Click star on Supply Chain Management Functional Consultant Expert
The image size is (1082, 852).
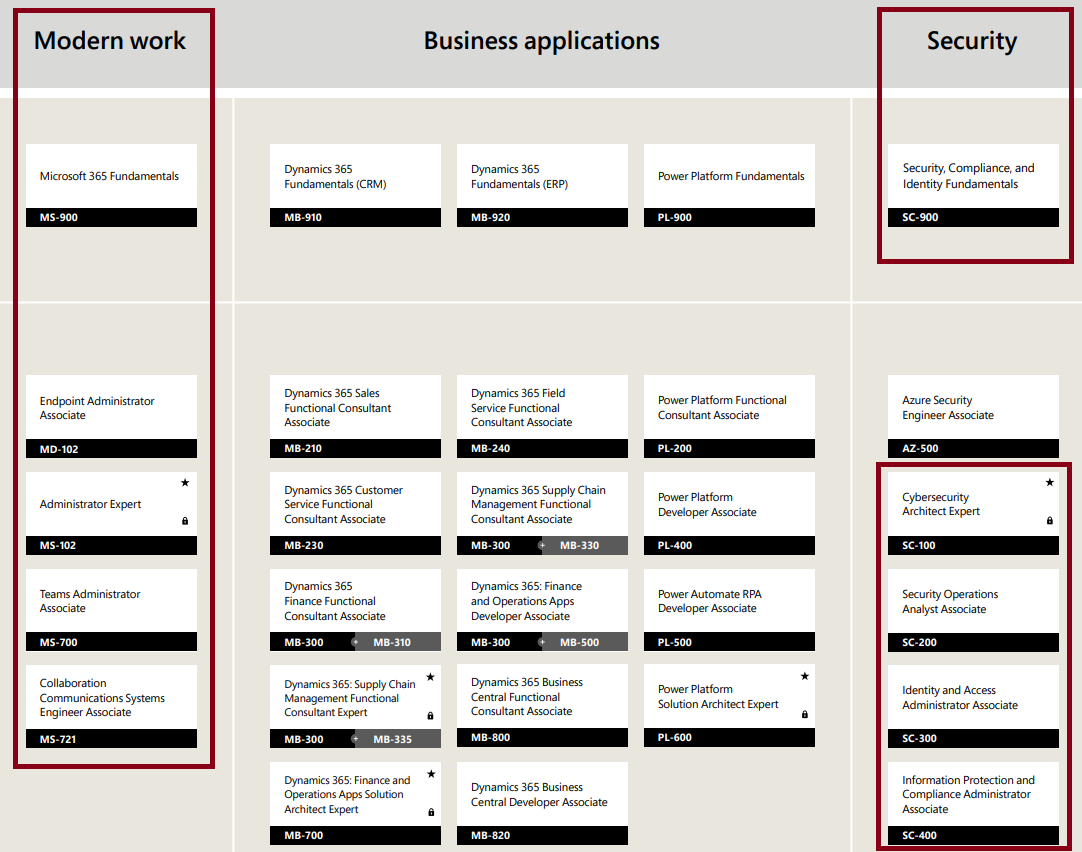pos(431,677)
